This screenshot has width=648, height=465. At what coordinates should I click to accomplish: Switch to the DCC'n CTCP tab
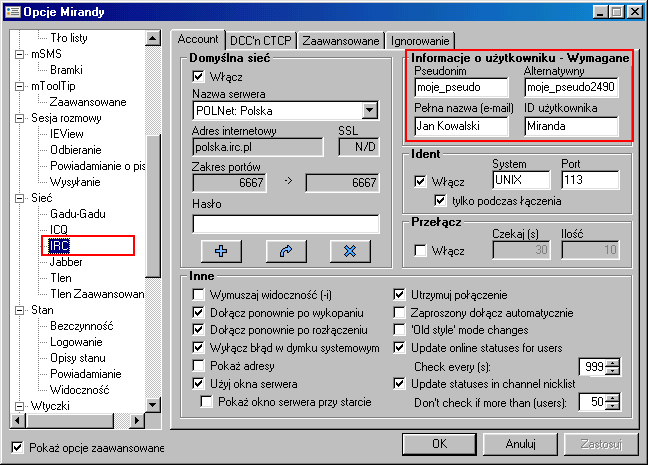coord(260,40)
